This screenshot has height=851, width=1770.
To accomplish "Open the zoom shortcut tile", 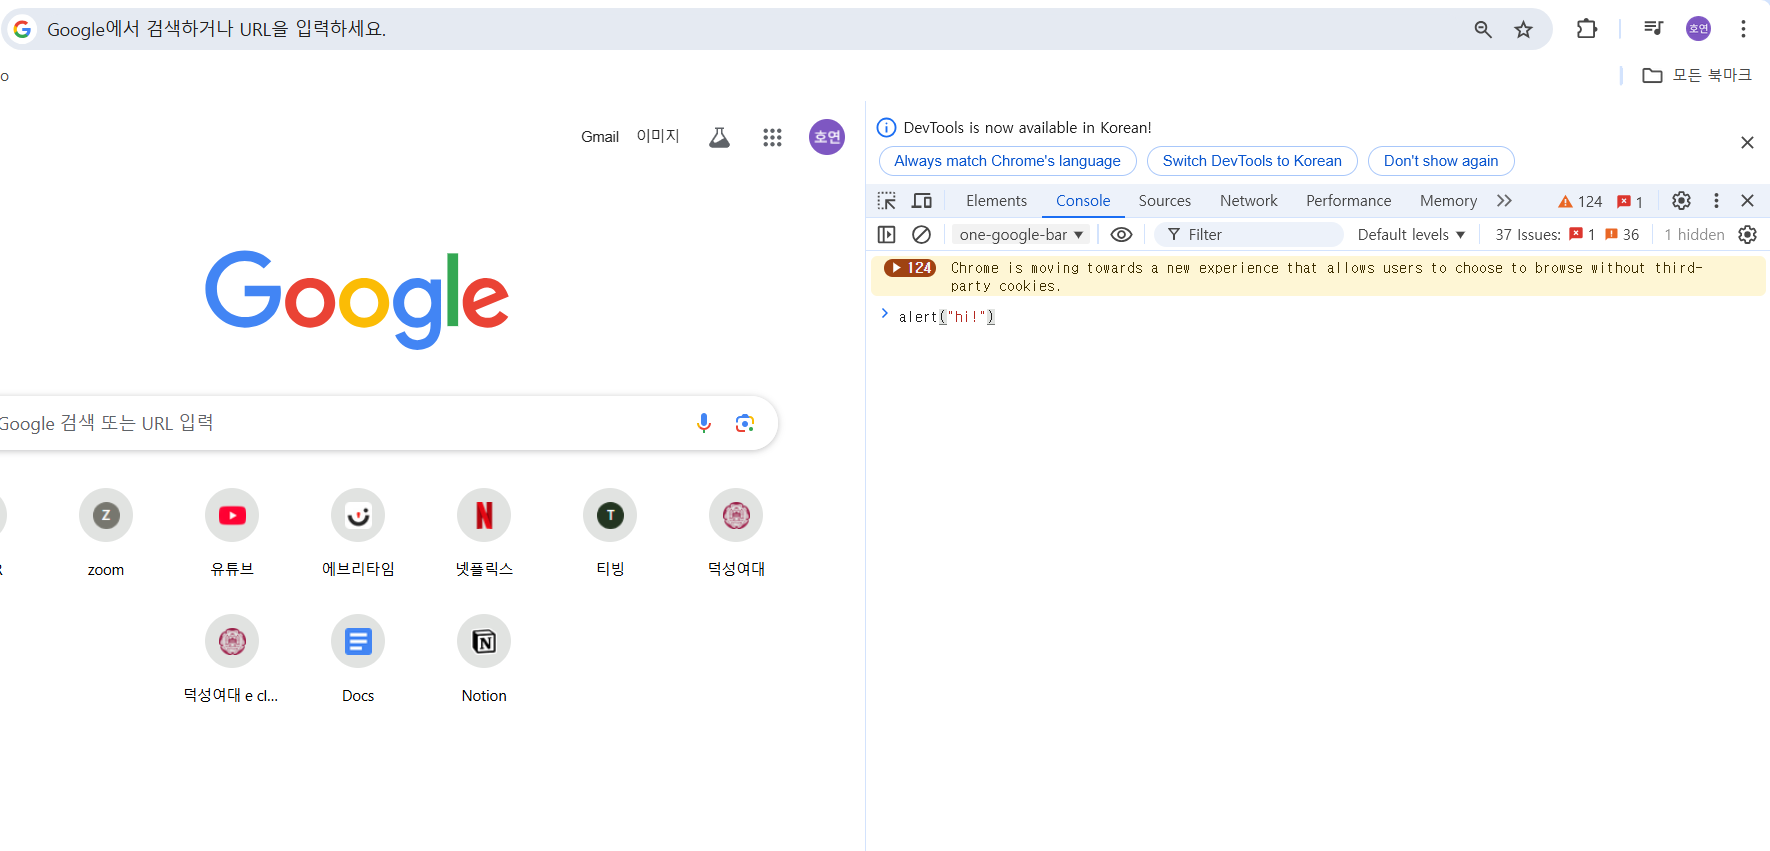I will click(106, 533).
